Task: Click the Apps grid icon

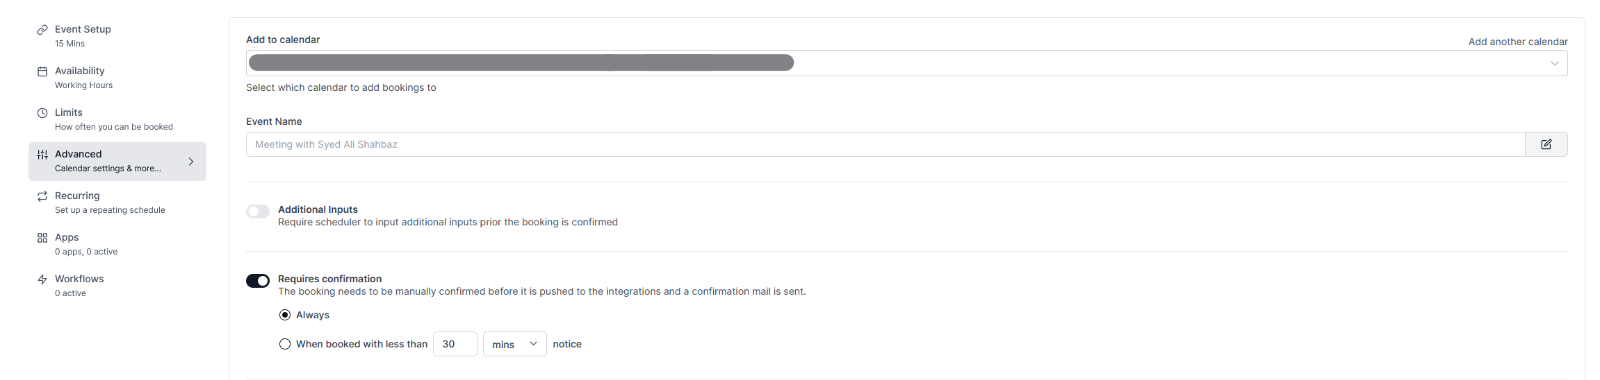Action: [42, 238]
